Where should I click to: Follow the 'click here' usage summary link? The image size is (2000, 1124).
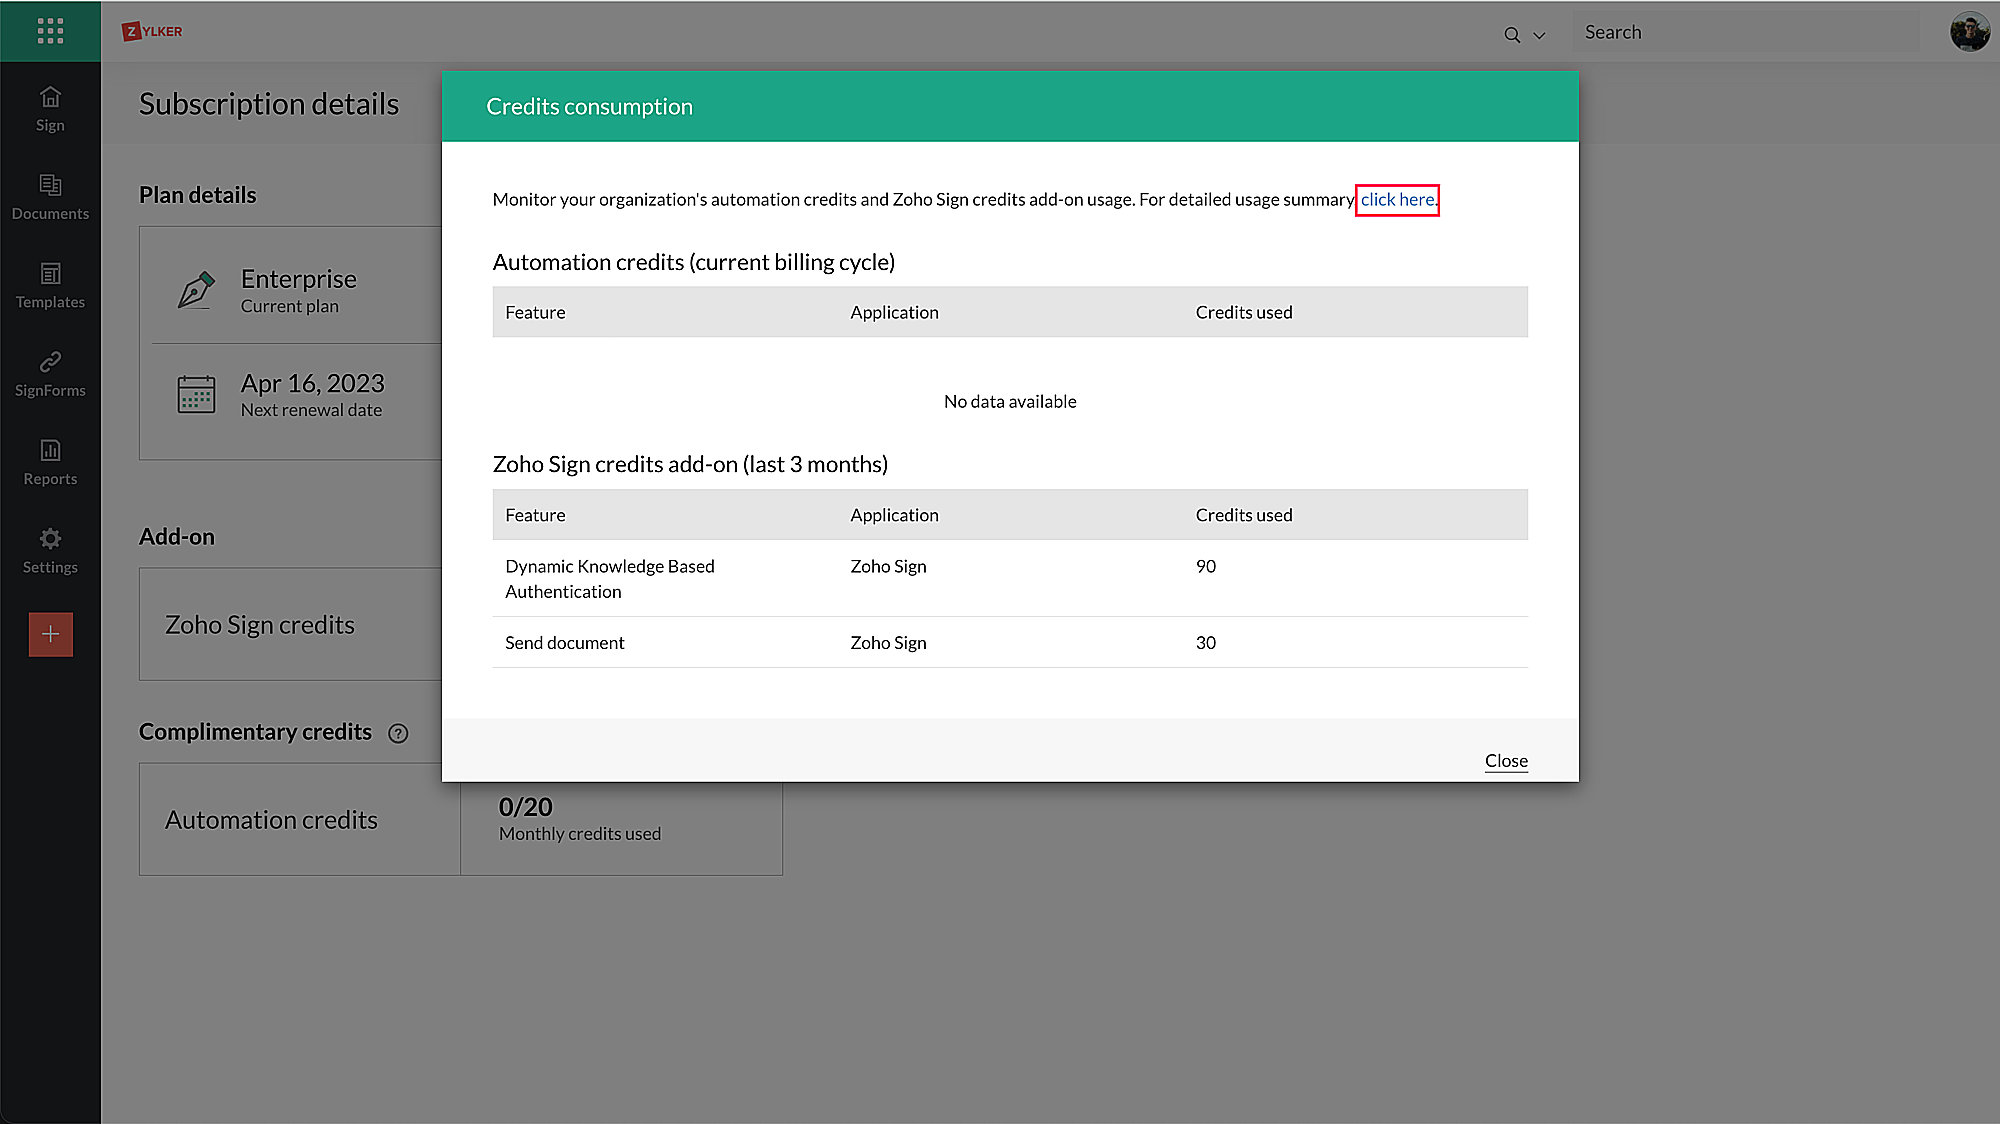coord(1397,200)
